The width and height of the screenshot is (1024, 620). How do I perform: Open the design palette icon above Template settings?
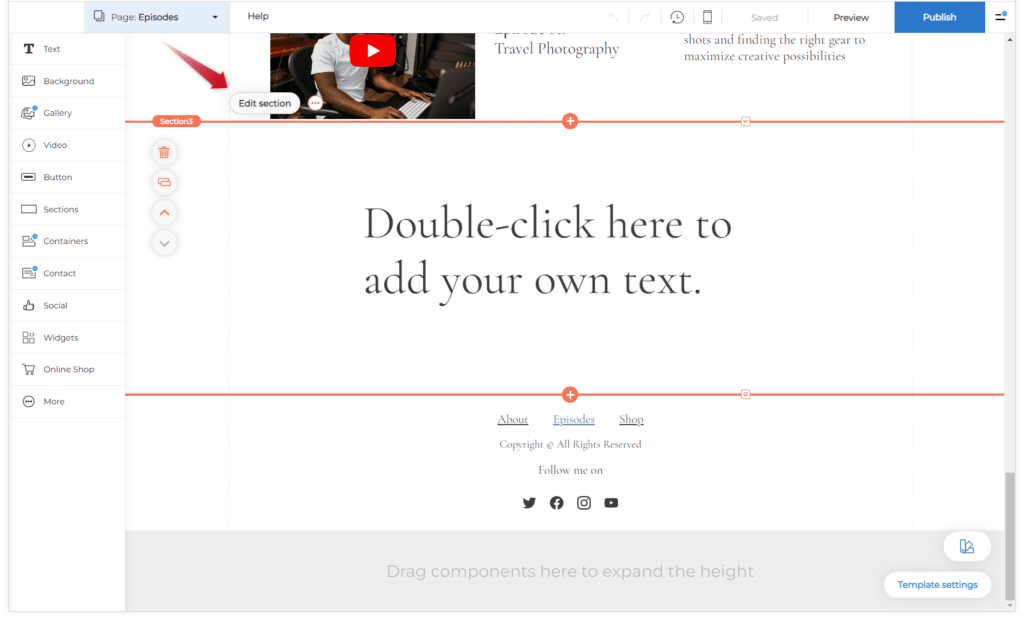[967, 546]
